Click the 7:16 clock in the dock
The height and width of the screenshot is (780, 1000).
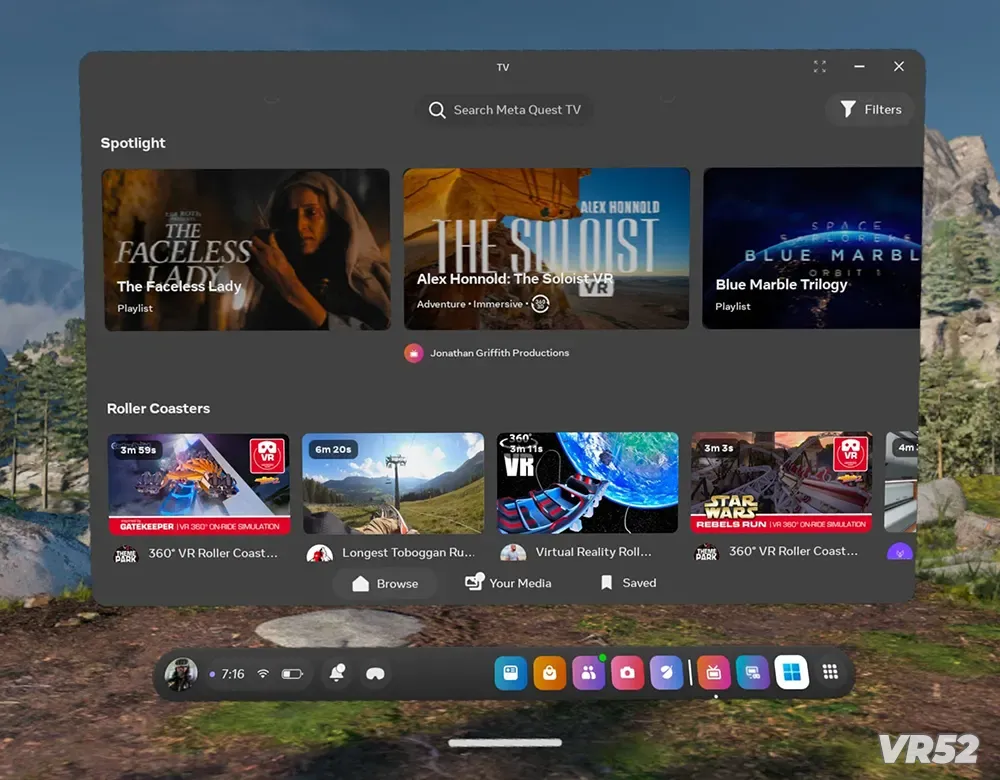pos(233,674)
